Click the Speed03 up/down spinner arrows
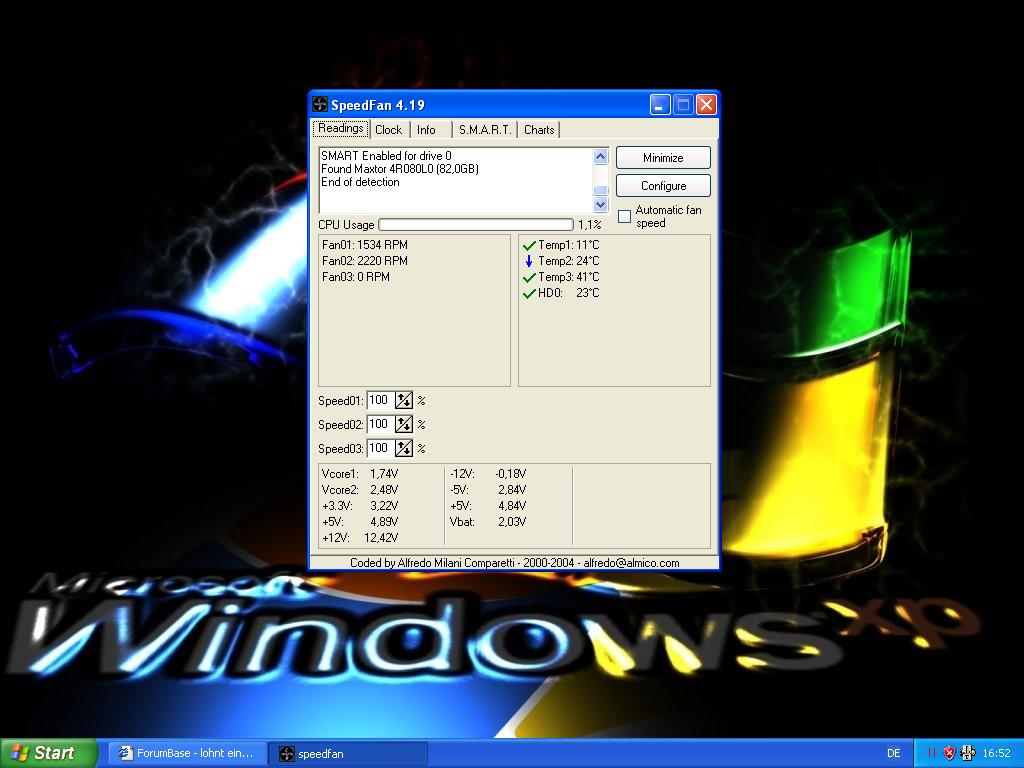This screenshot has width=1024, height=768. [404, 448]
